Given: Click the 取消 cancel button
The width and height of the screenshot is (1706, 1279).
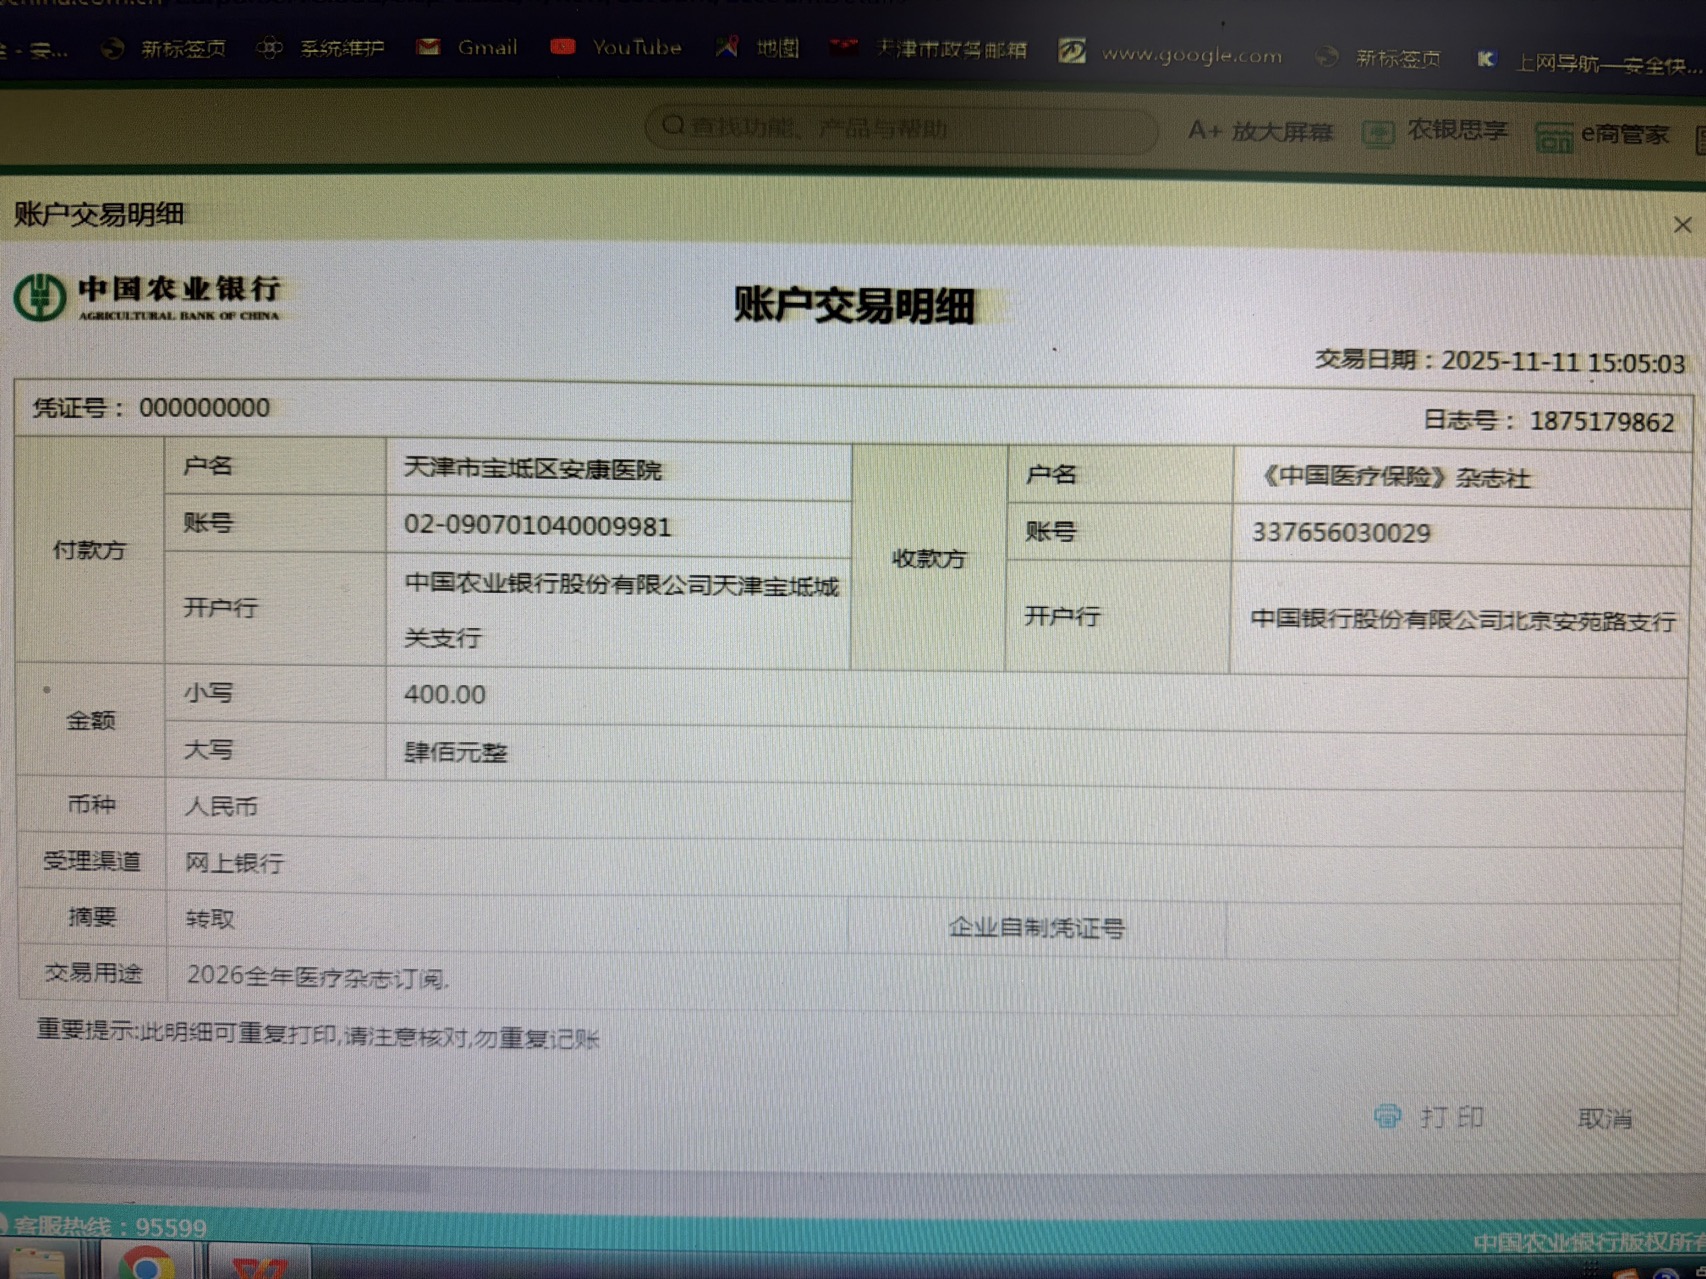Looking at the screenshot, I should click(x=1604, y=1118).
